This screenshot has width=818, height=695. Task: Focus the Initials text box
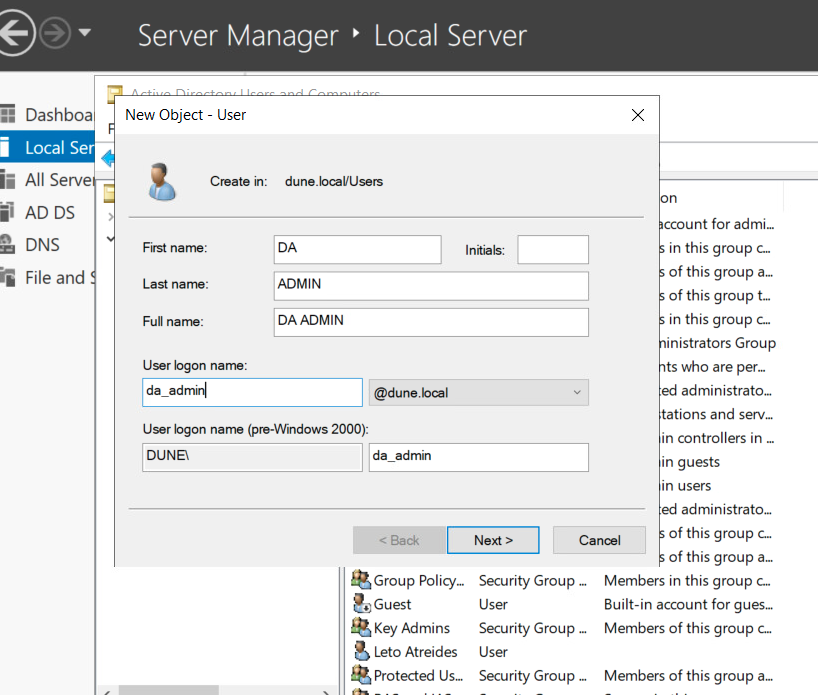pyautogui.click(x=552, y=249)
